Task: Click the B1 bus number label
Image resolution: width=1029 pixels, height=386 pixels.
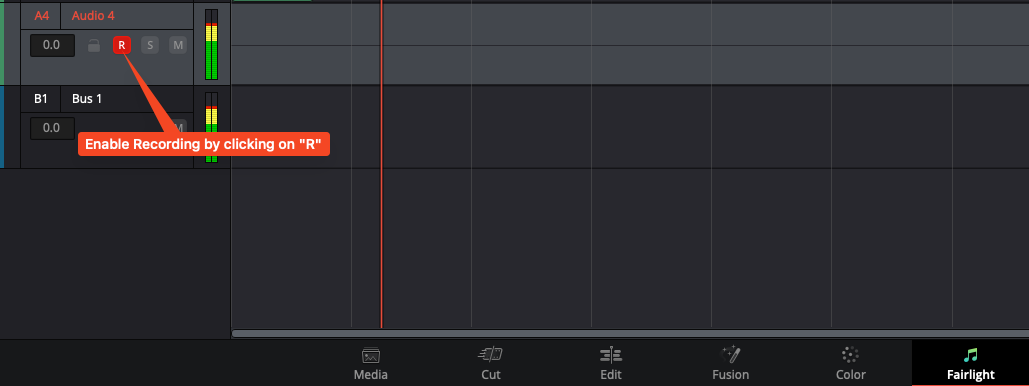Action: (x=41, y=99)
